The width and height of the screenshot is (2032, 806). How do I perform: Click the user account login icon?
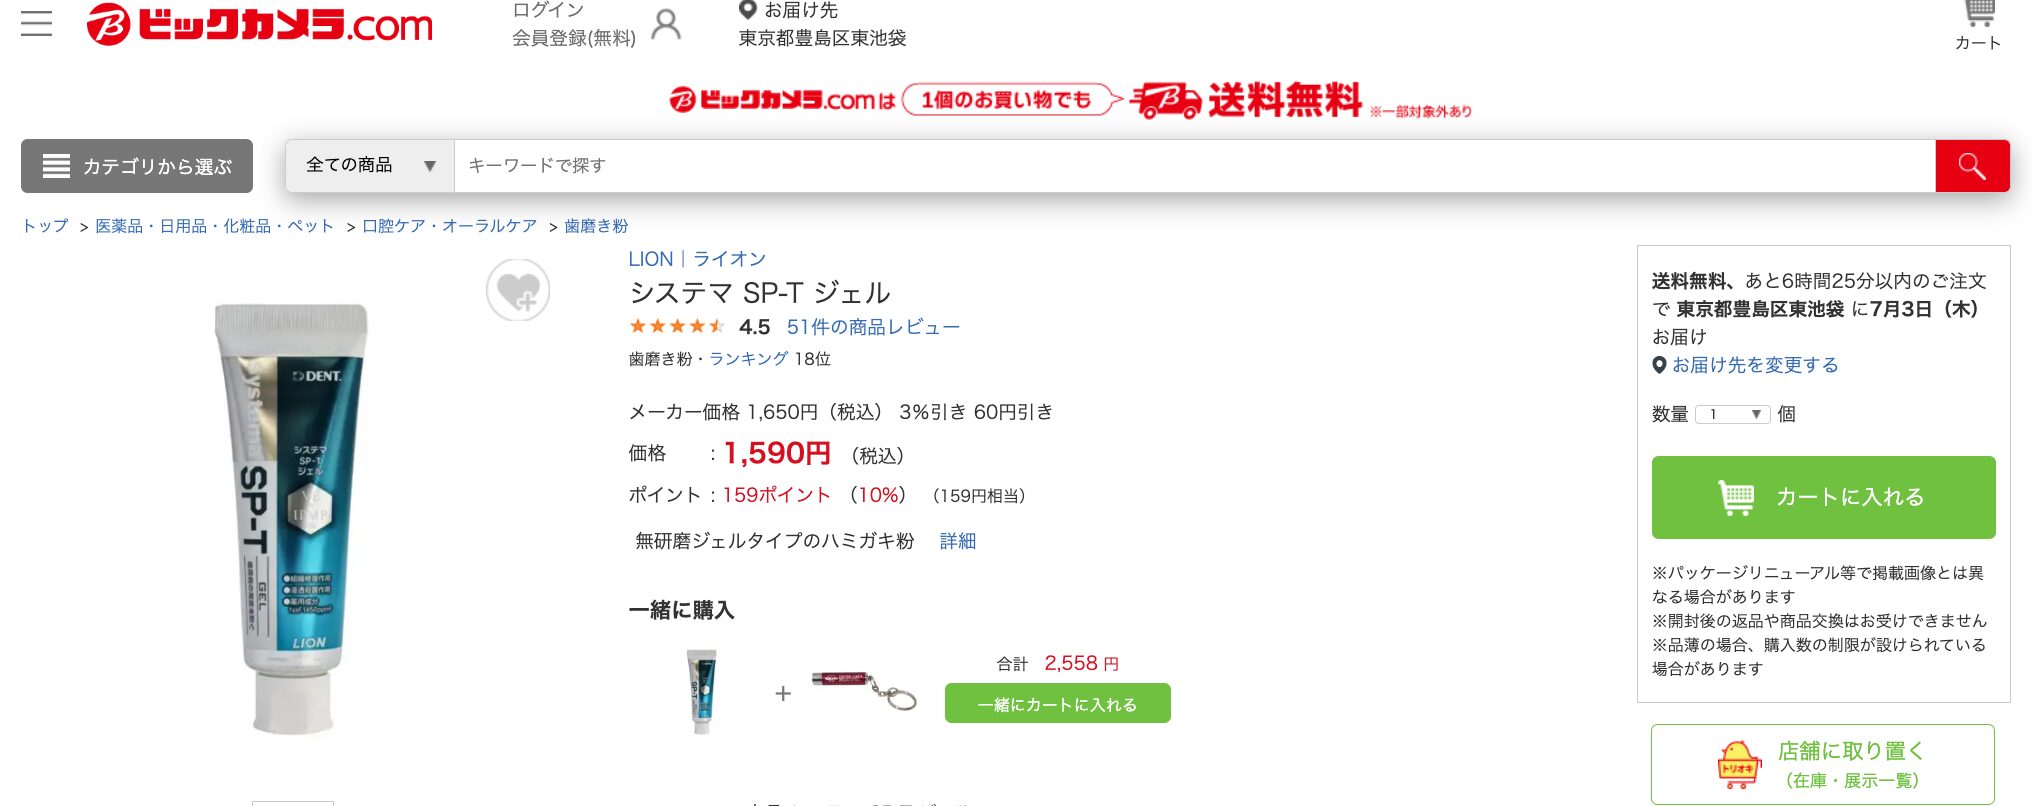click(666, 24)
